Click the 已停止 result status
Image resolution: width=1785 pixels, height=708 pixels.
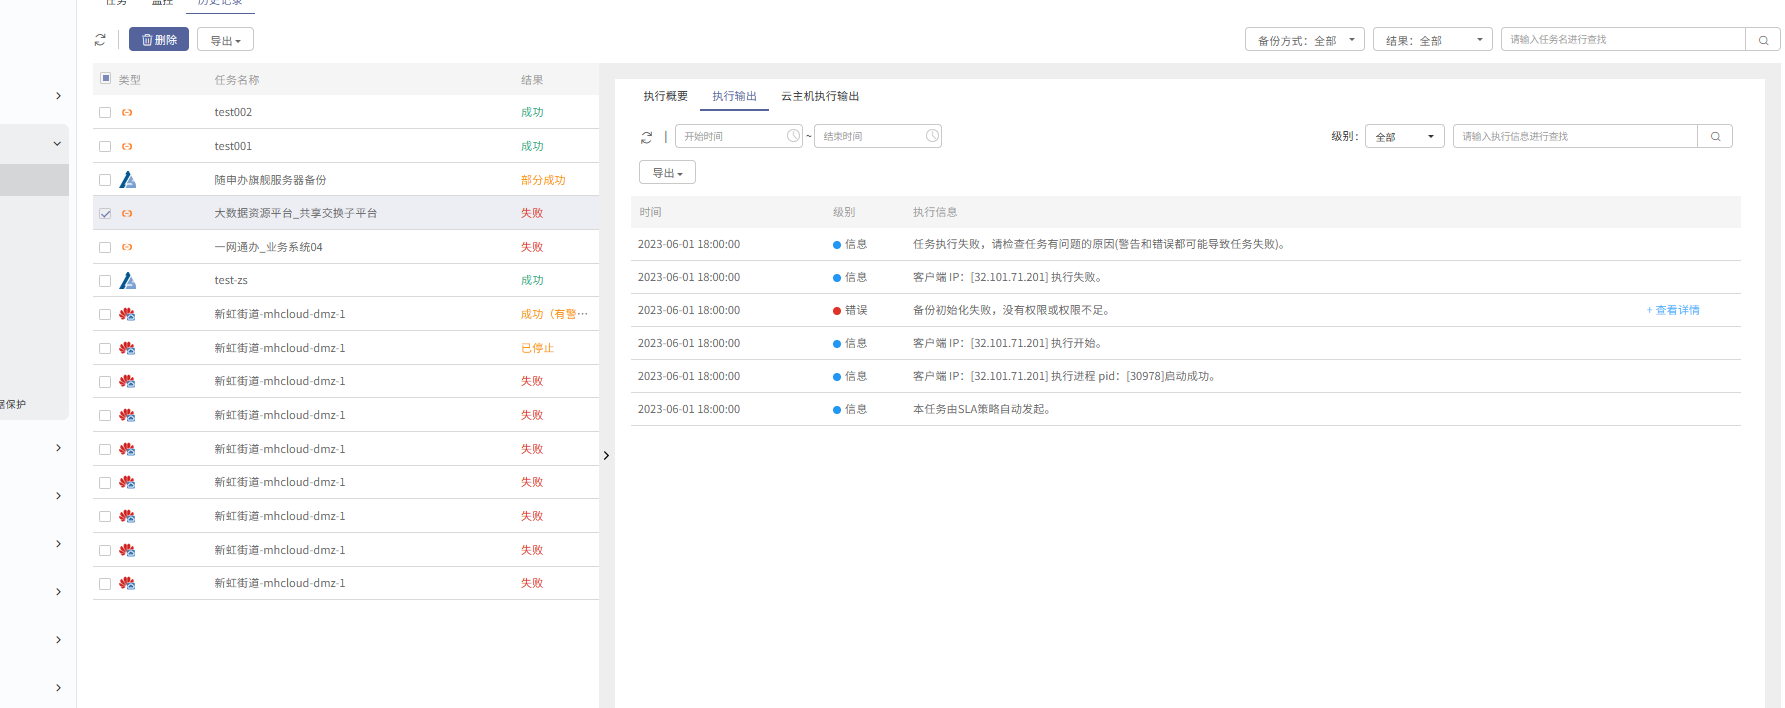point(537,348)
